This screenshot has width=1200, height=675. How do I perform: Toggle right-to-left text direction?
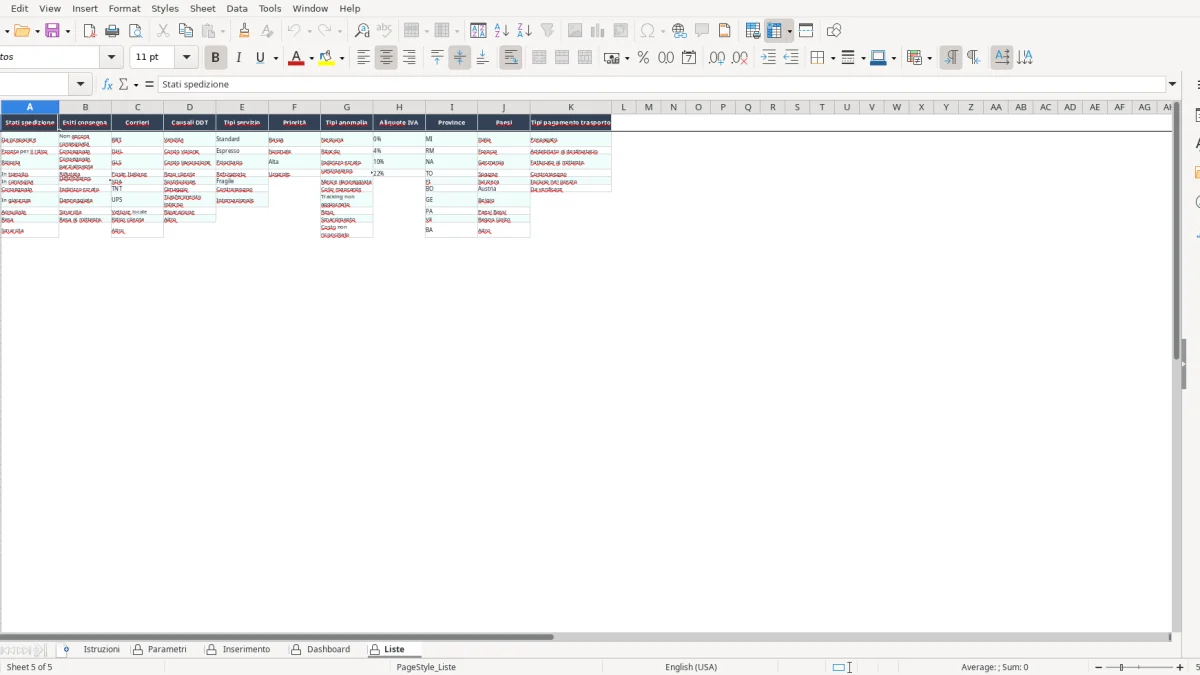pyautogui.click(x=973, y=58)
